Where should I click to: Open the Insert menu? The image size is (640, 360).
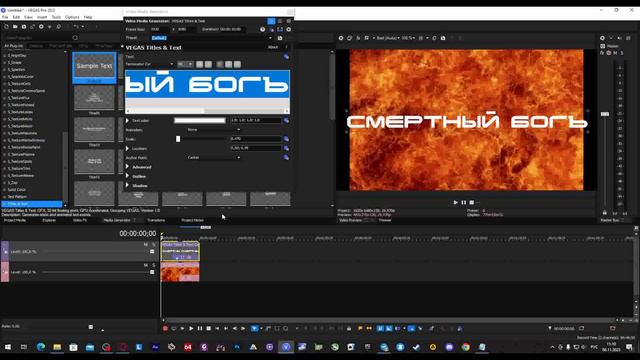pyautogui.click(x=42, y=17)
